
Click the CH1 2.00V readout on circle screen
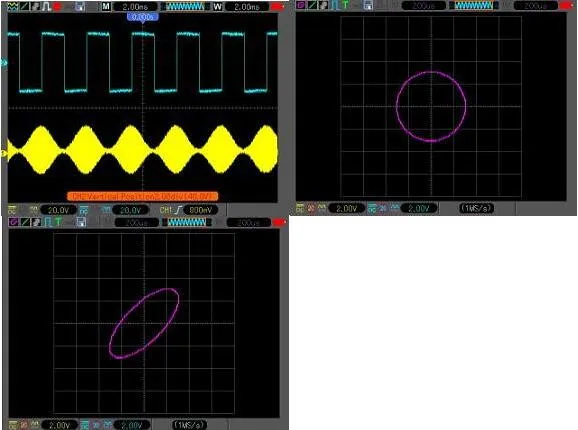tap(347, 209)
